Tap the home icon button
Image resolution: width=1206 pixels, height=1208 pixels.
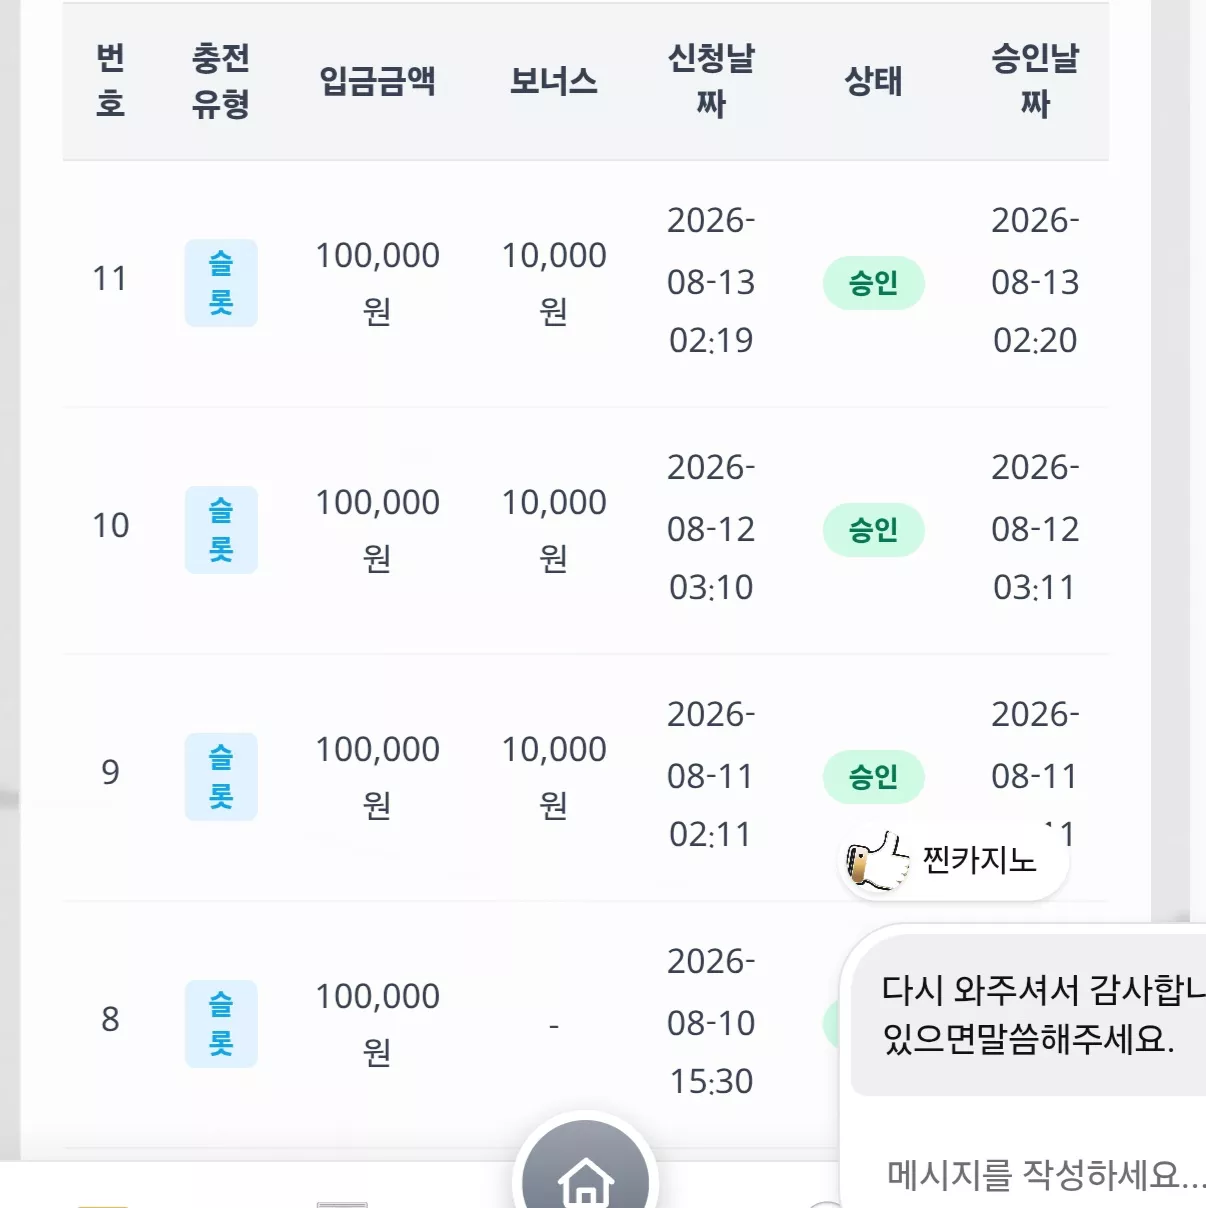(x=585, y=1170)
